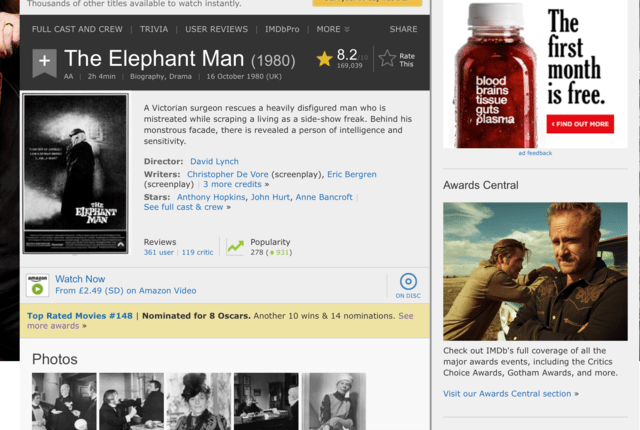Open fifth photo of nurse portrait
Image resolution: width=640 pixels, height=430 pixels.
333,401
